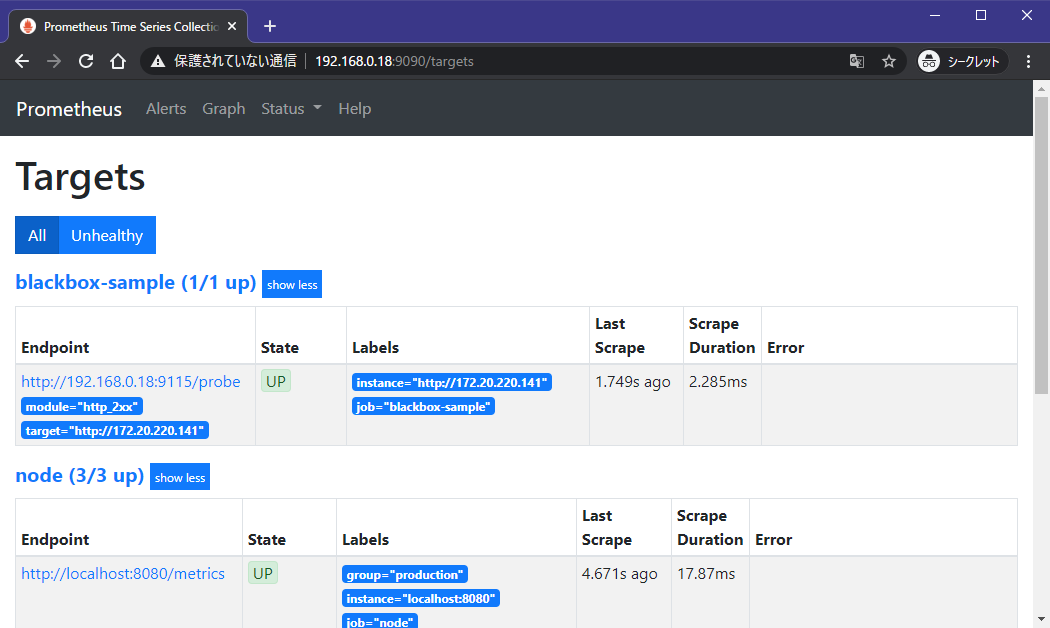Screen dimensions: 1050x628
Task: Open the Help nav item
Action: [x=354, y=108]
